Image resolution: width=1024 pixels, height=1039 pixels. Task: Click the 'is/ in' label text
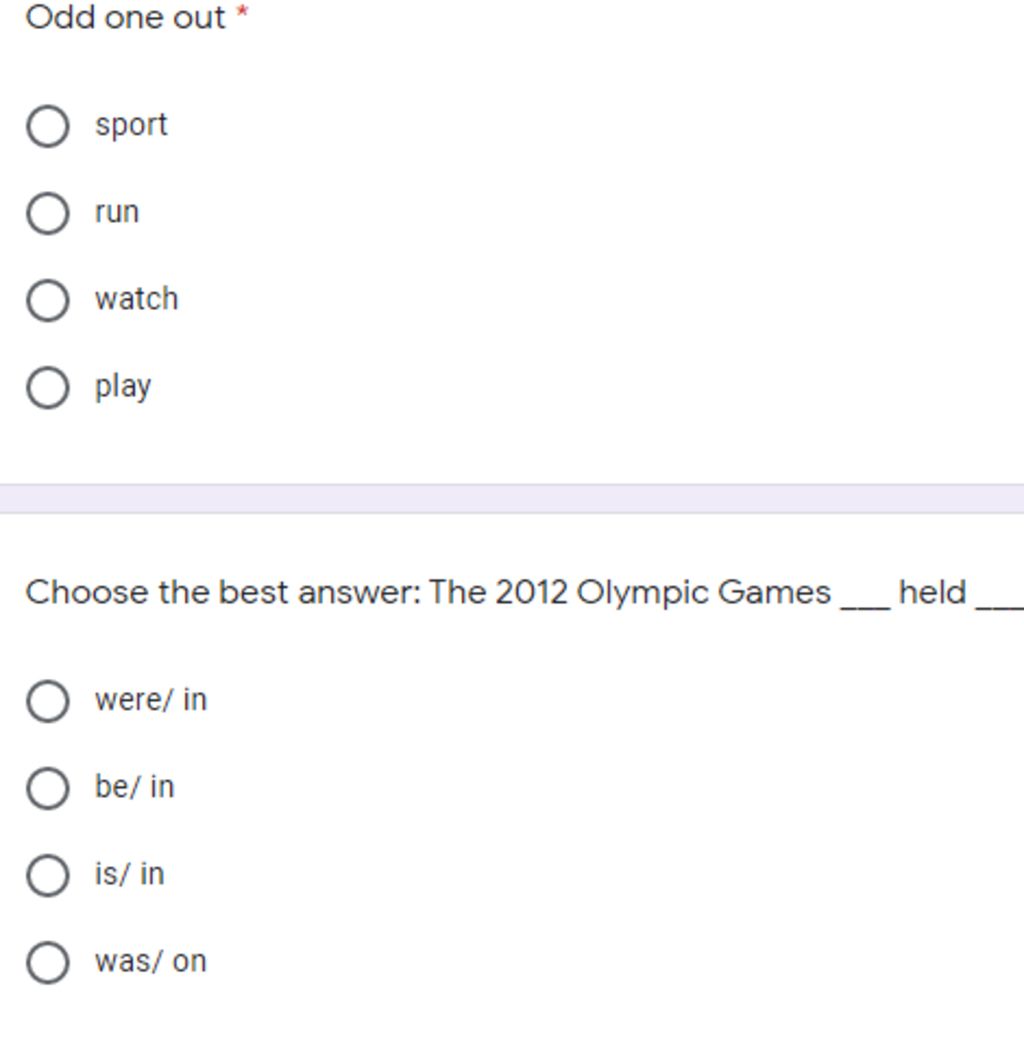(x=129, y=874)
